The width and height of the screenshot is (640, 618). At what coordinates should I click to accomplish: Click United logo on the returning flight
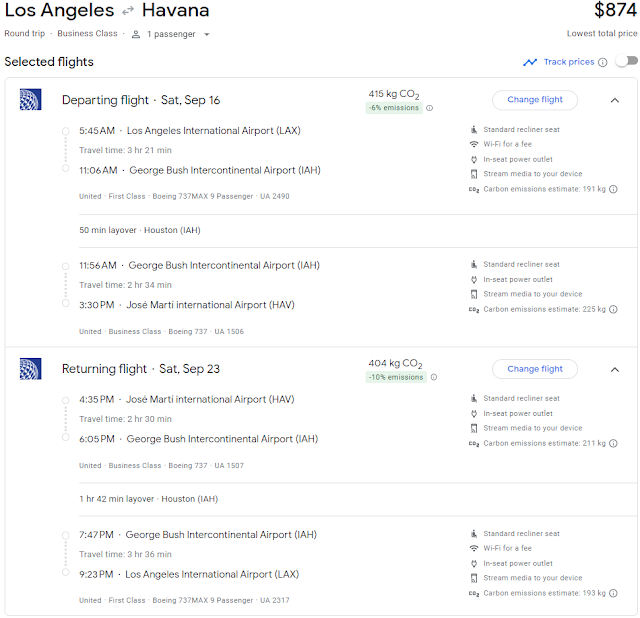pos(30,368)
